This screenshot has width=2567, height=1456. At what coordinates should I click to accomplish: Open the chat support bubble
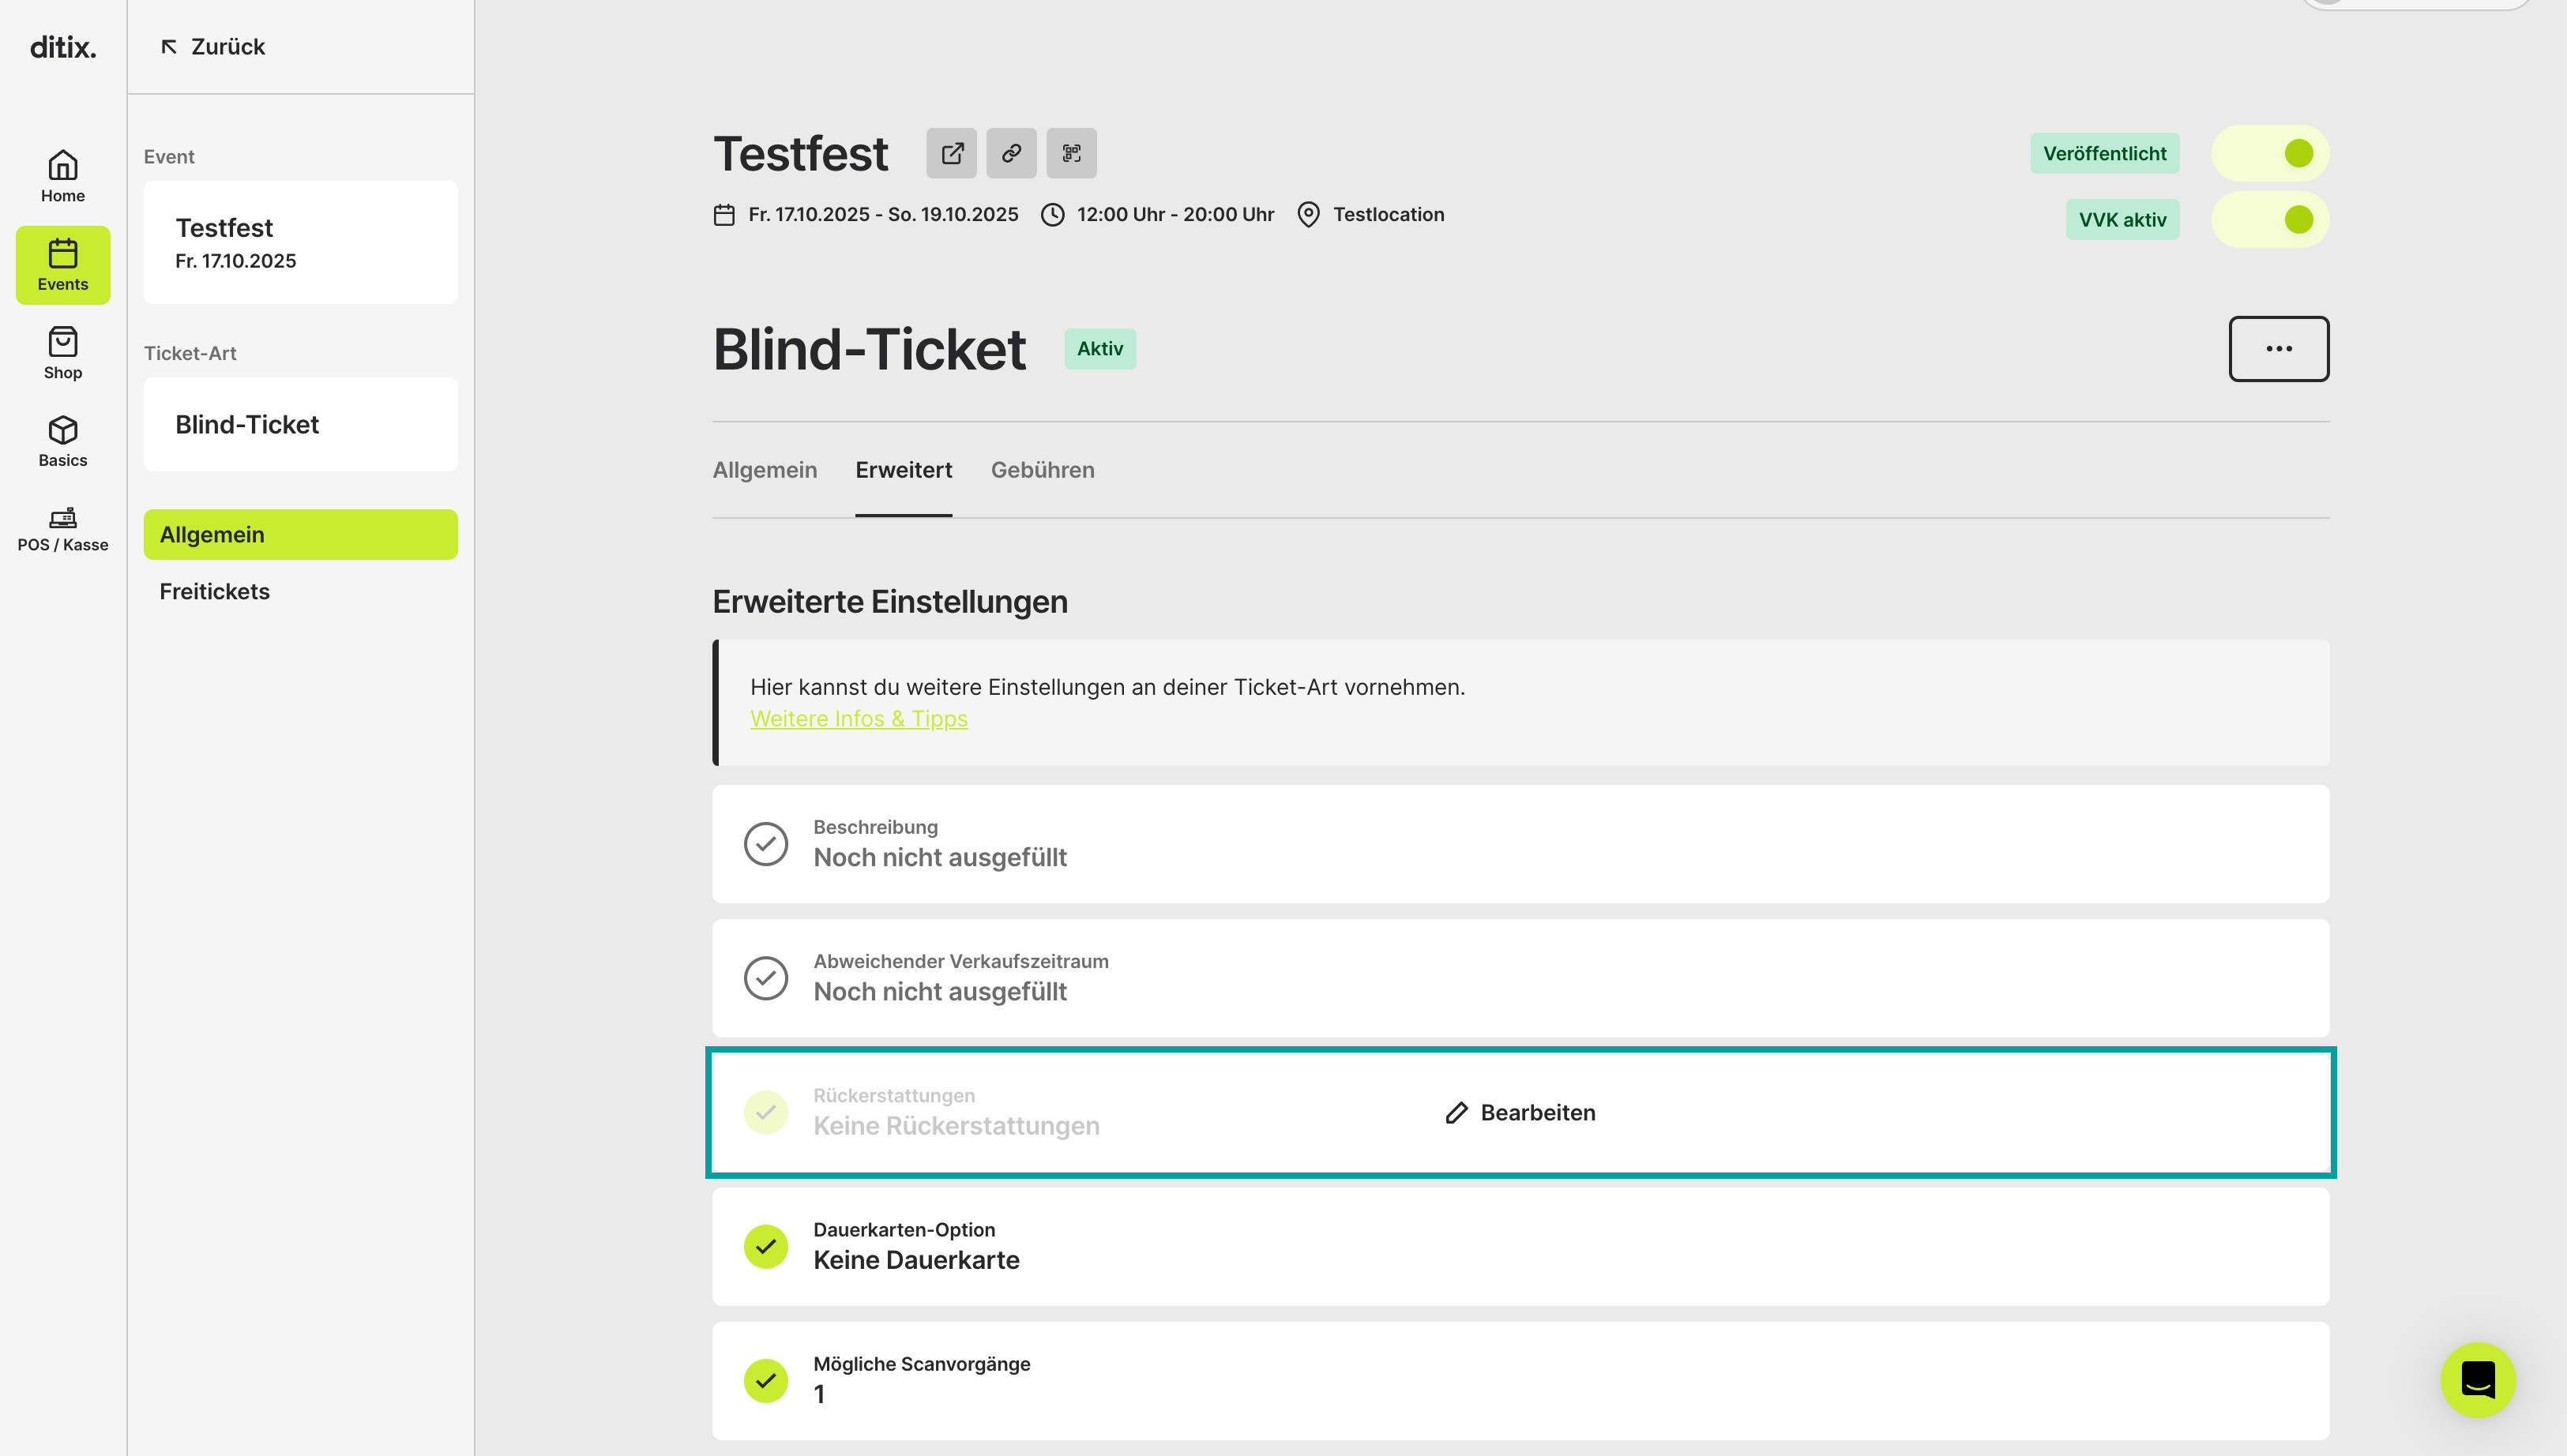(2477, 1379)
